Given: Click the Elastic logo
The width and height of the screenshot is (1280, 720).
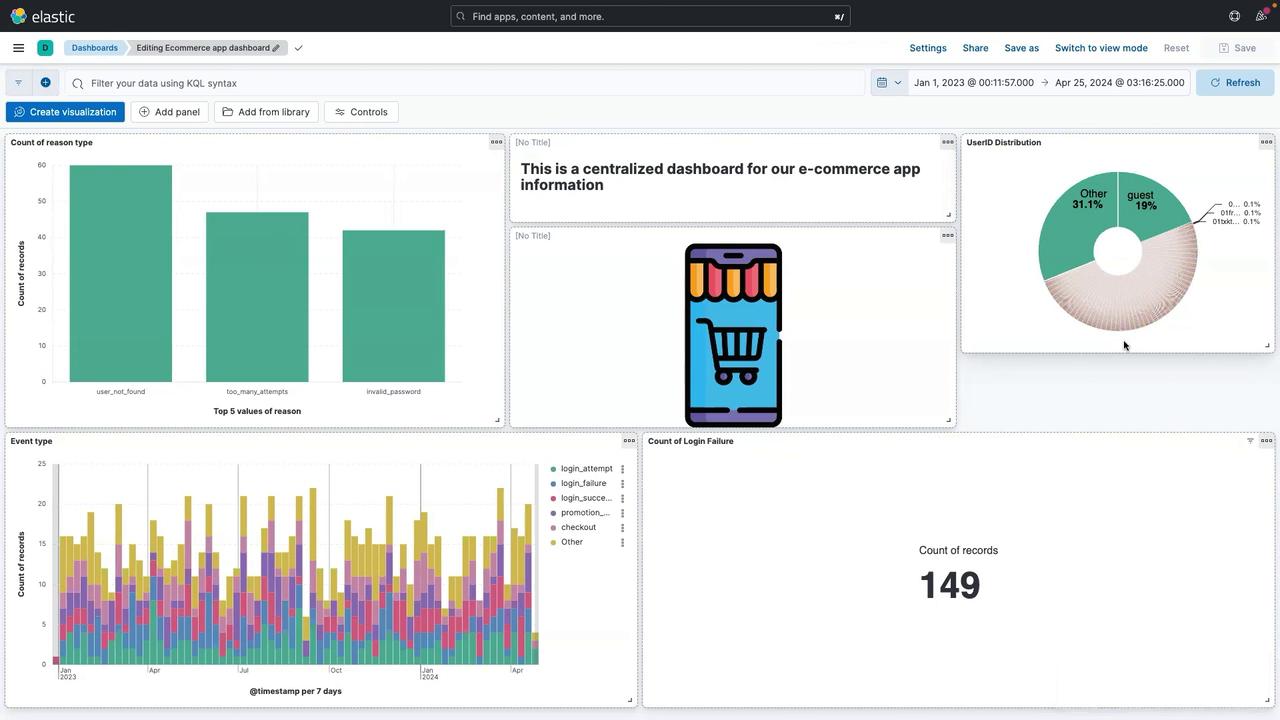Looking at the screenshot, I should (42, 16).
